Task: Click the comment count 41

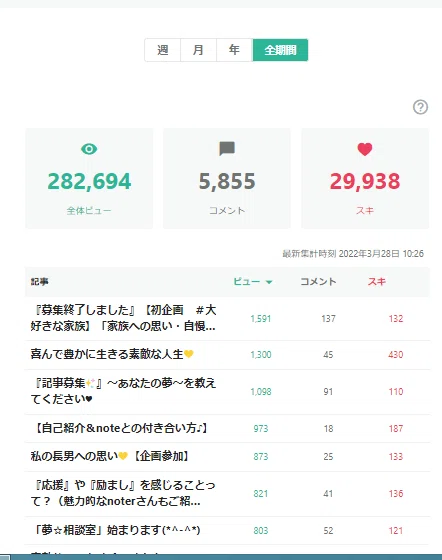Action: pyautogui.click(x=328, y=494)
